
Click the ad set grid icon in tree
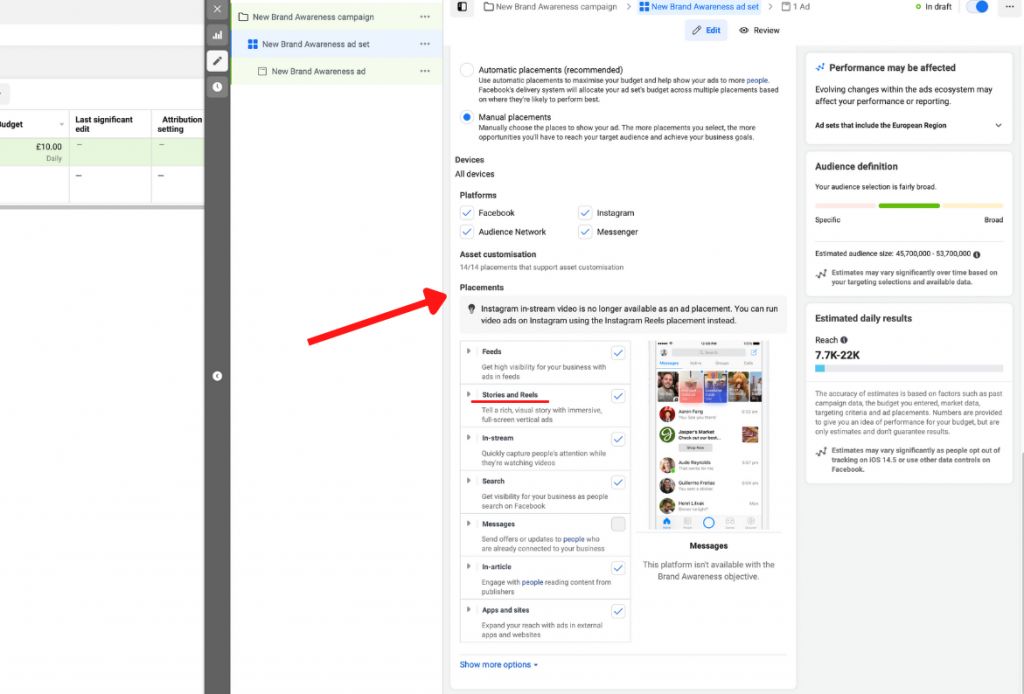(x=253, y=44)
